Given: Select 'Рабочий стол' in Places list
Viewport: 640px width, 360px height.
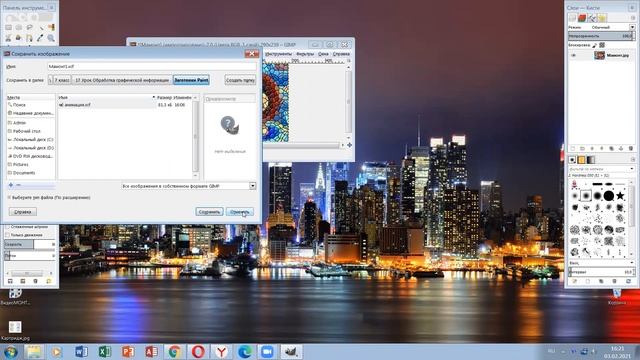Looking at the screenshot, I should click(x=31, y=131).
